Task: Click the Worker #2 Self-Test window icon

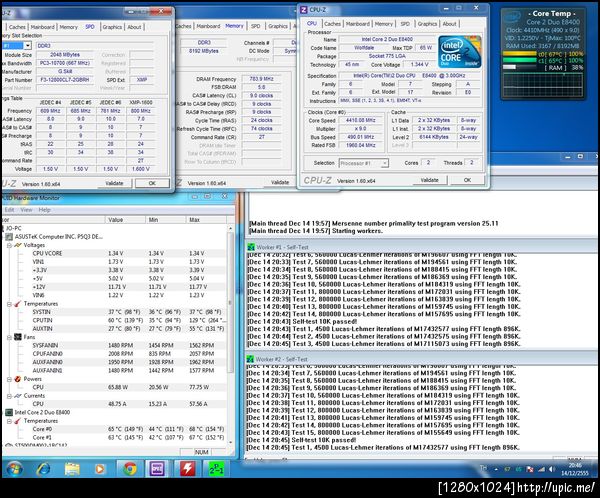Action: pos(250,359)
